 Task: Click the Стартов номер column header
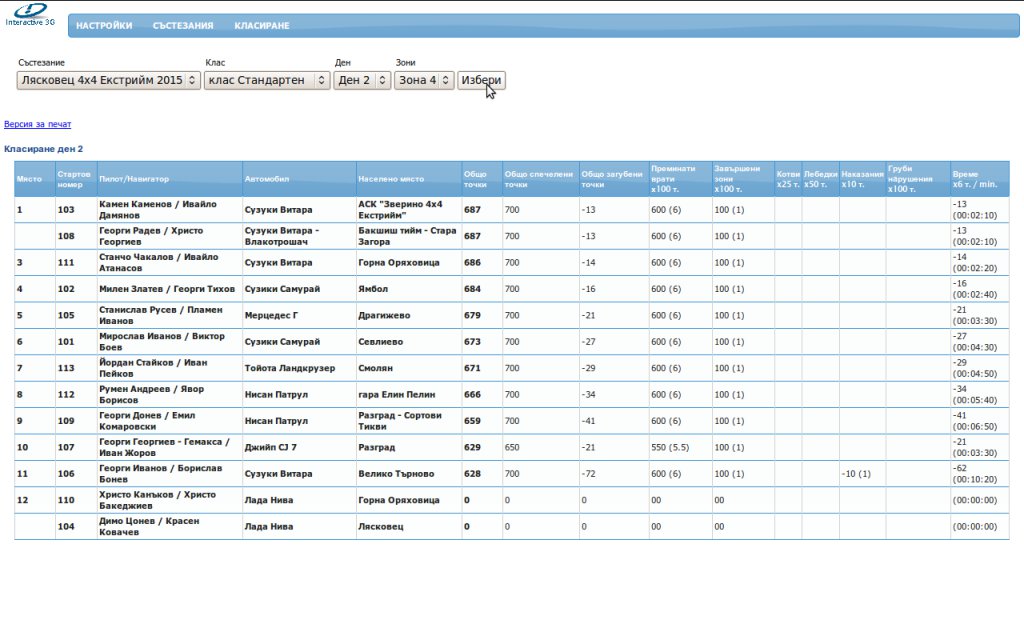[74, 180]
